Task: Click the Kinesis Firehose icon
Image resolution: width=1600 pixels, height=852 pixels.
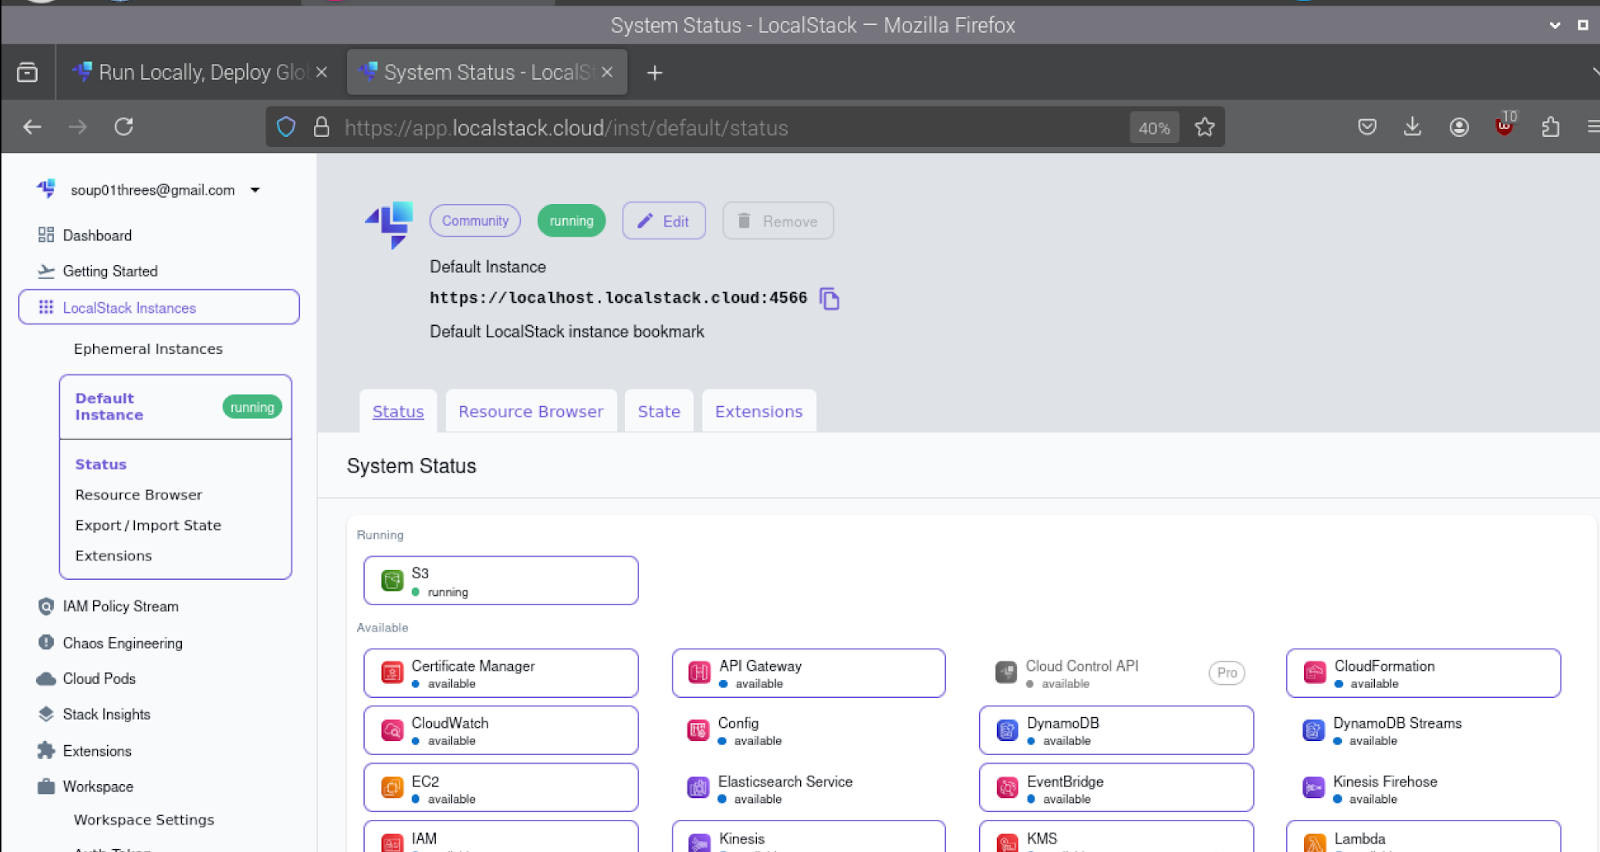Action: 1313,788
